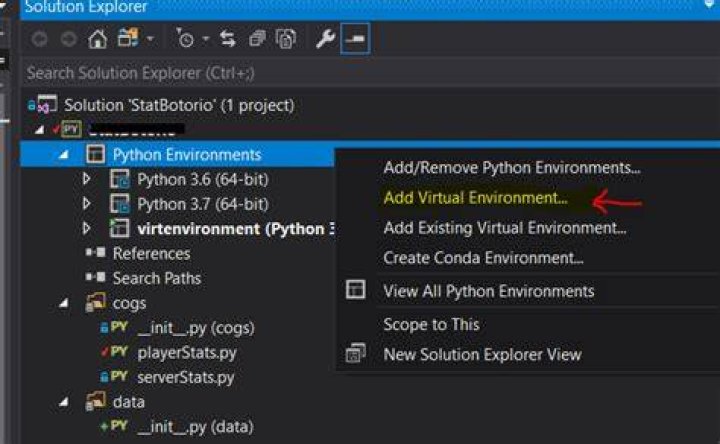Open Properties with the wrench icon
Image resolution: width=720 pixels, height=444 pixels.
pos(325,39)
